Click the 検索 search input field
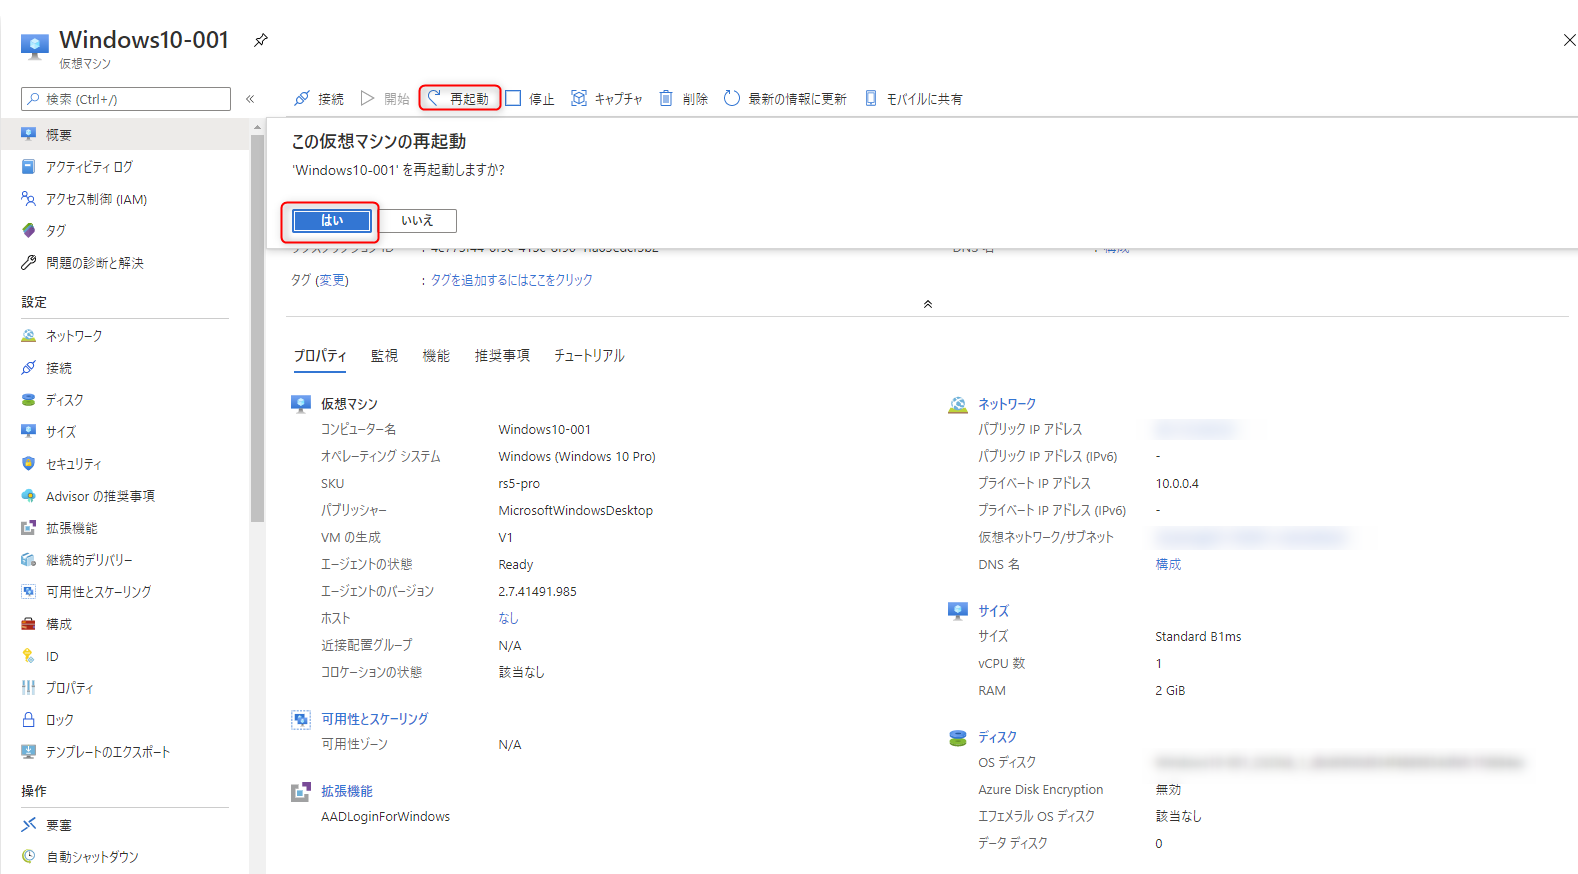 pos(126,99)
